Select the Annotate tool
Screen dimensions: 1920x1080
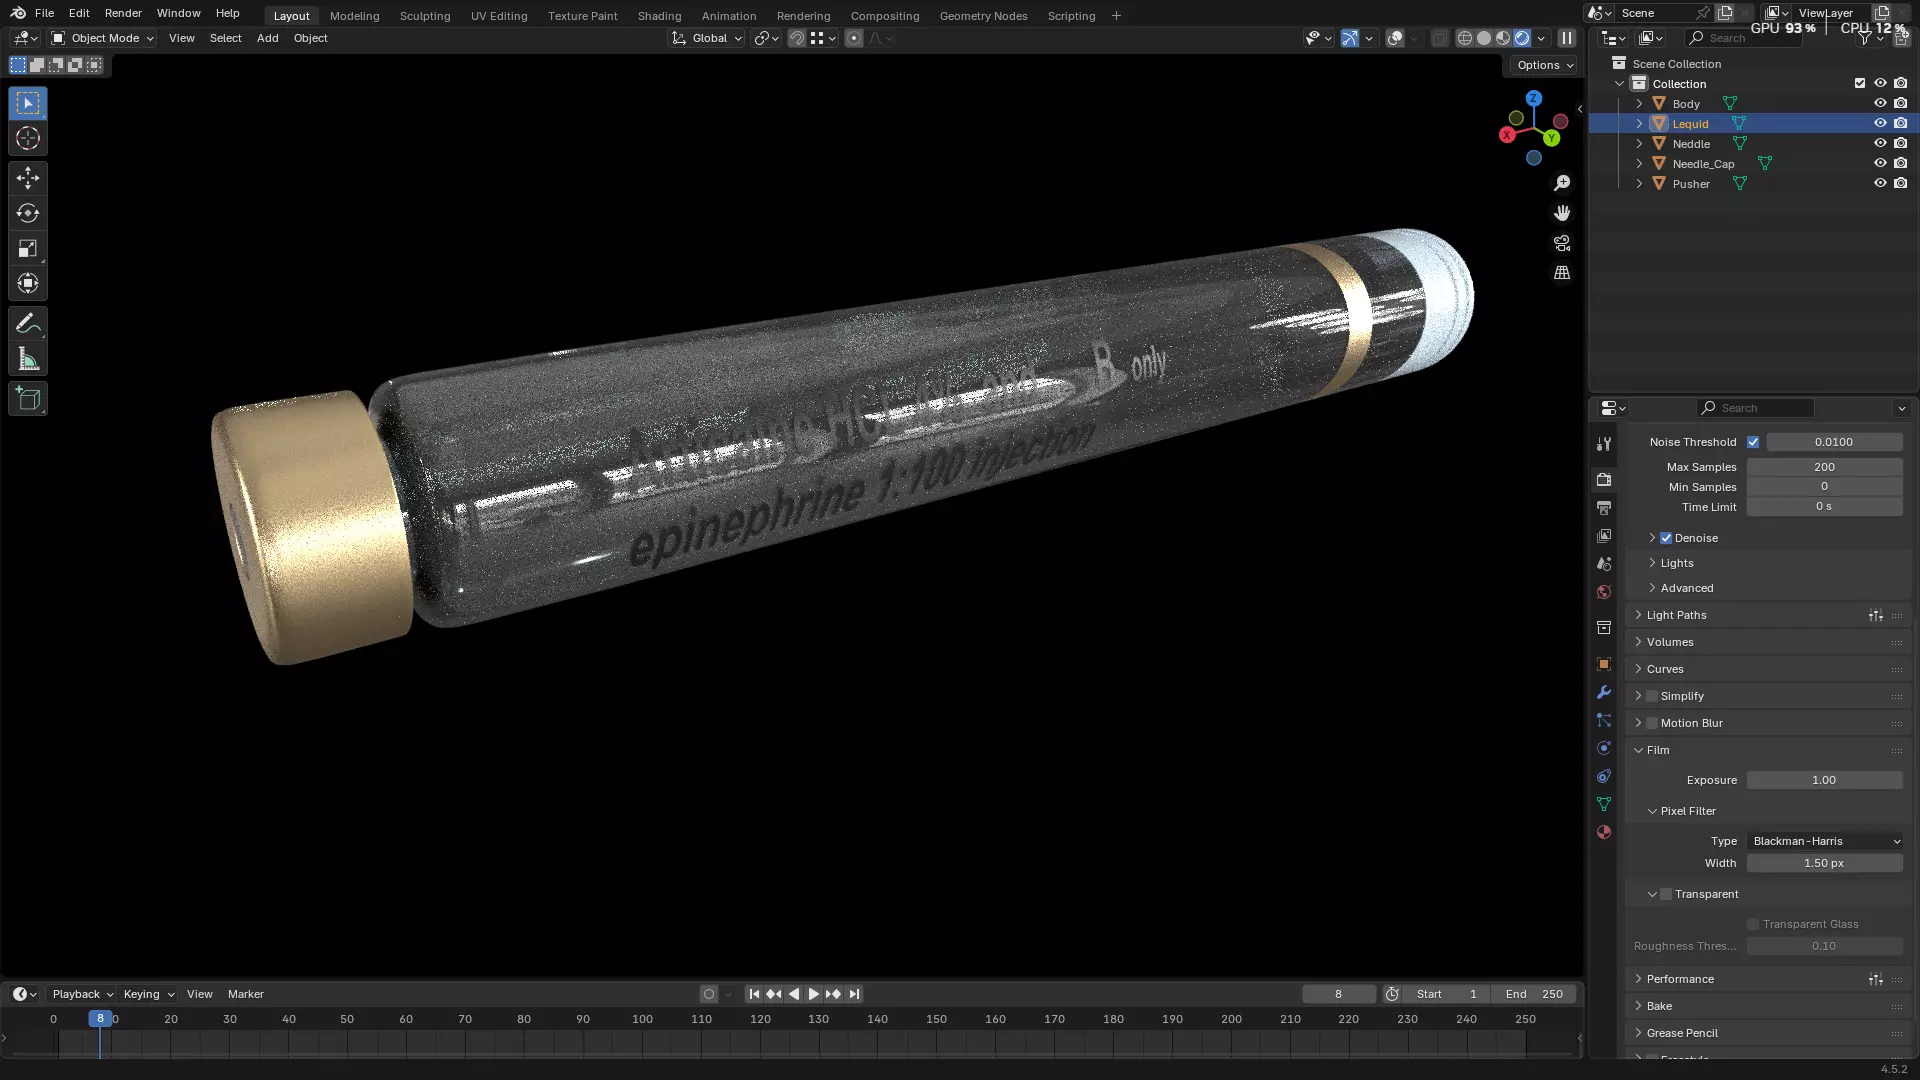[28, 324]
